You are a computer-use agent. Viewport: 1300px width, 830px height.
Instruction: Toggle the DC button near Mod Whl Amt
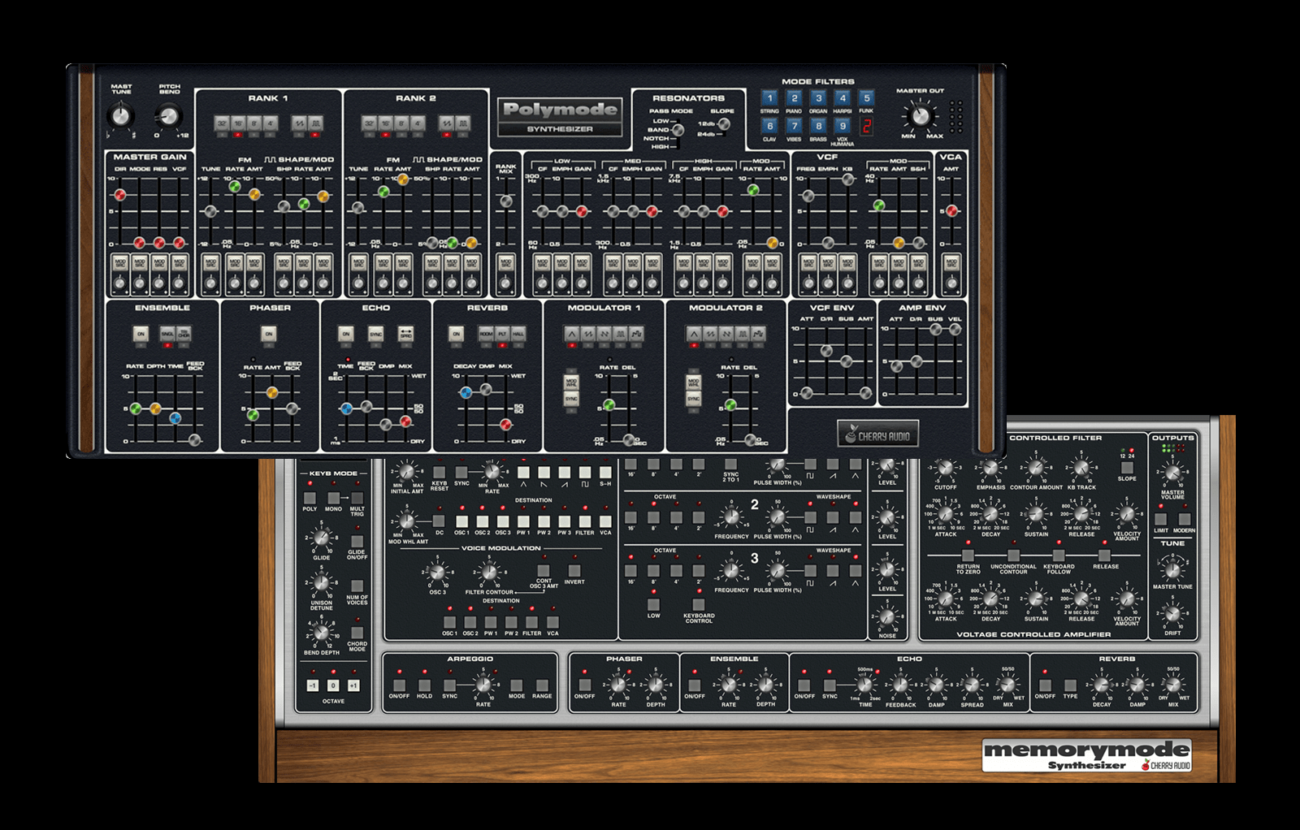click(439, 520)
